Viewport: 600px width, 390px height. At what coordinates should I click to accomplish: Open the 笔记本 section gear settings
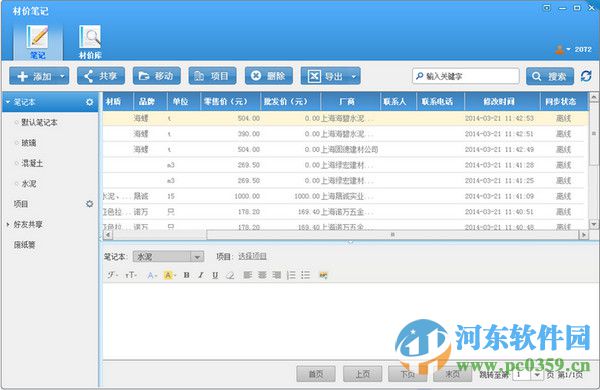90,102
